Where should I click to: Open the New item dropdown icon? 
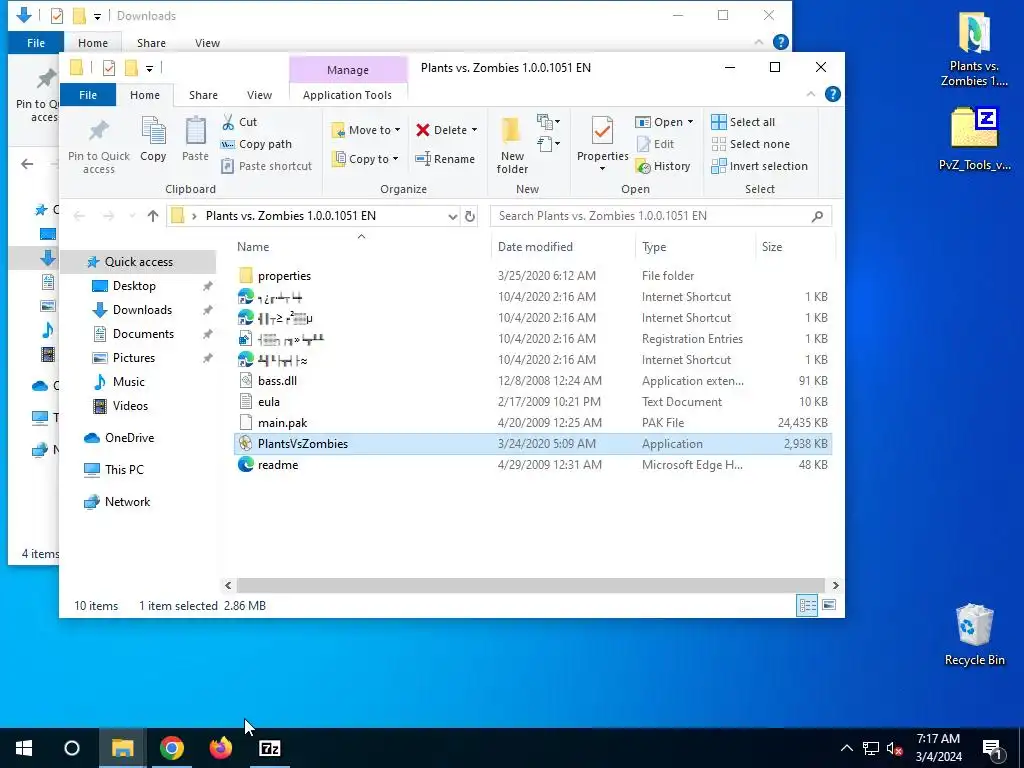tap(548, 121)
